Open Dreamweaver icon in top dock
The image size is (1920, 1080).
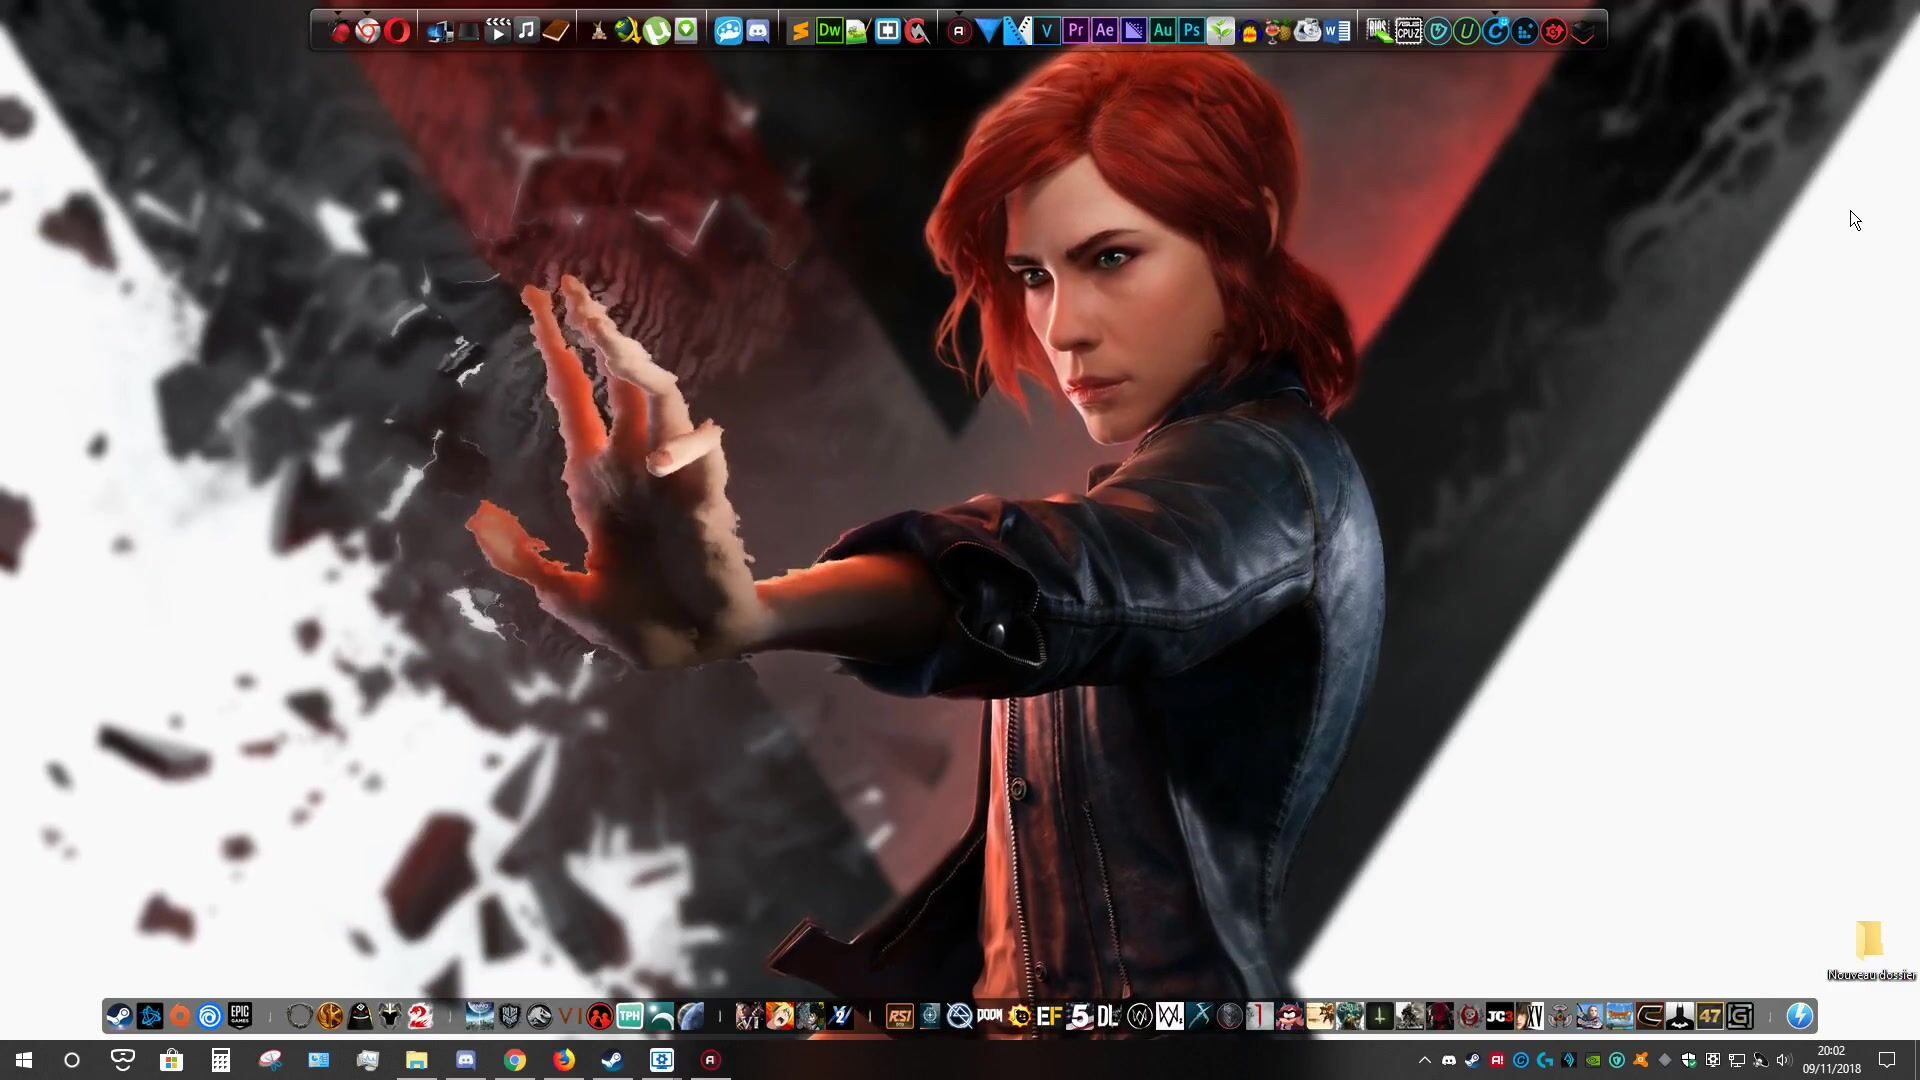click(x=829, y=31)
